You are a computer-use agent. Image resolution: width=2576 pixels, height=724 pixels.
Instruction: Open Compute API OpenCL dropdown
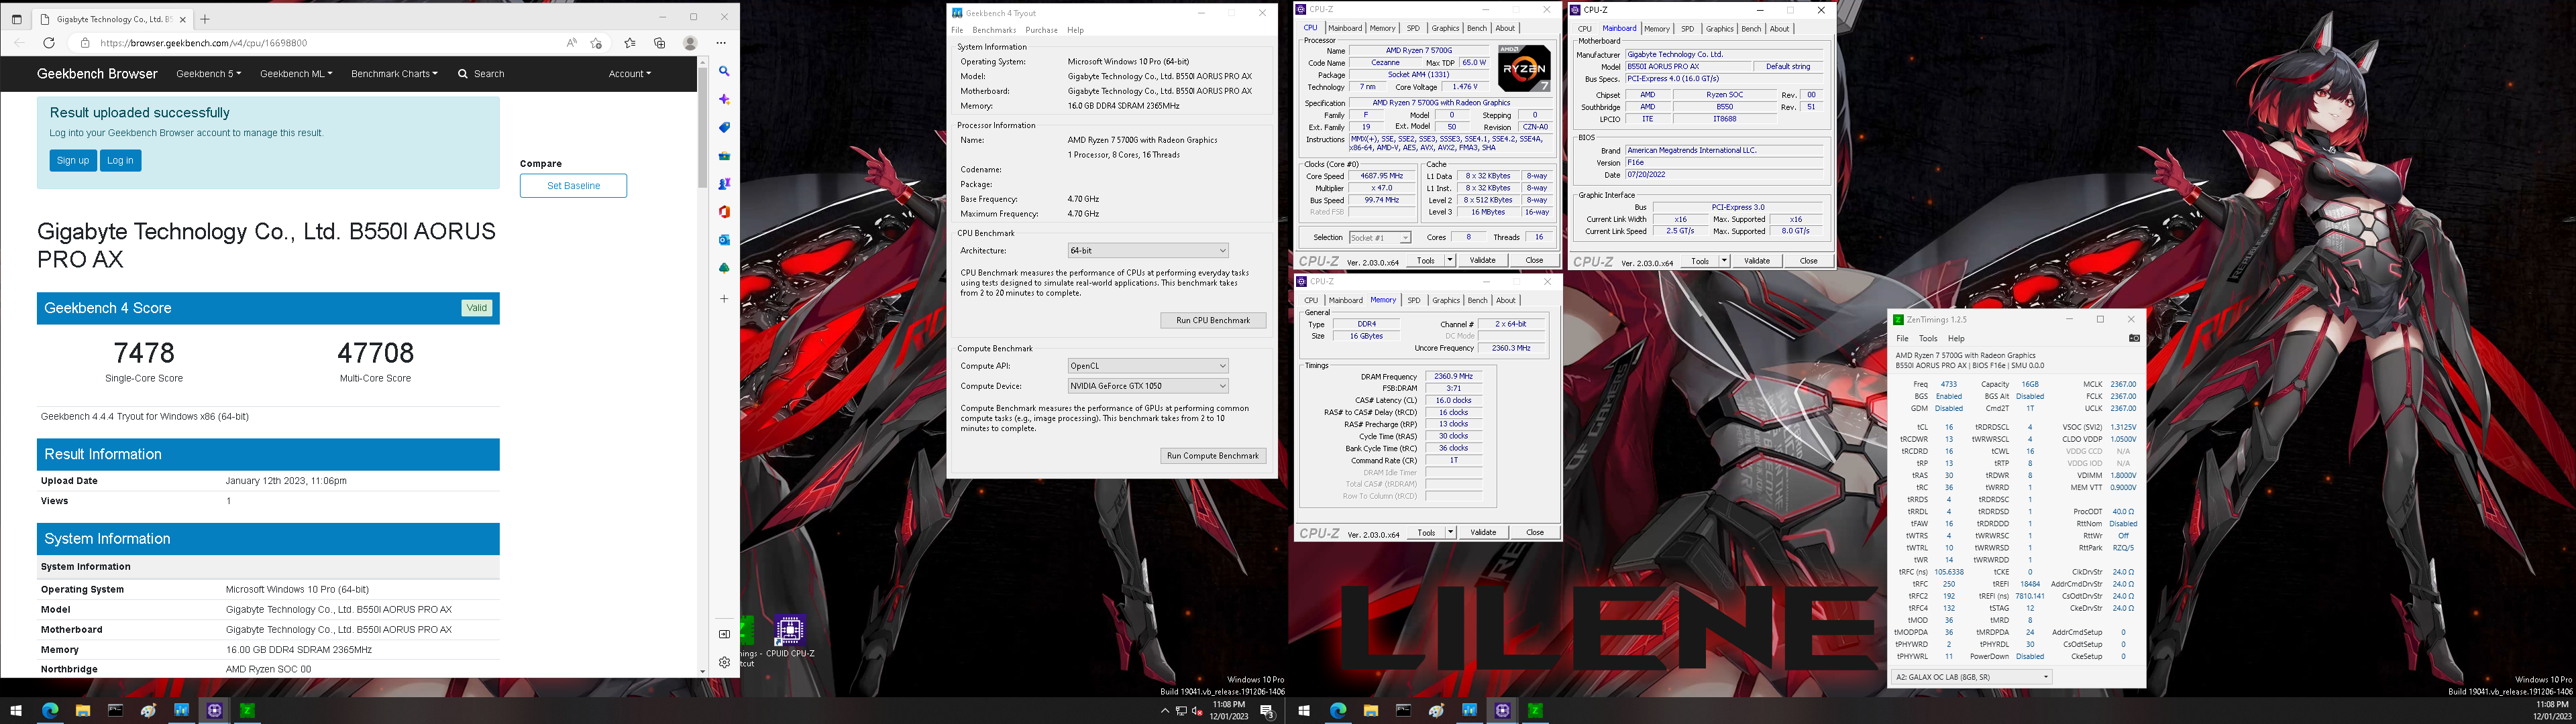(x=1148, y=366)
